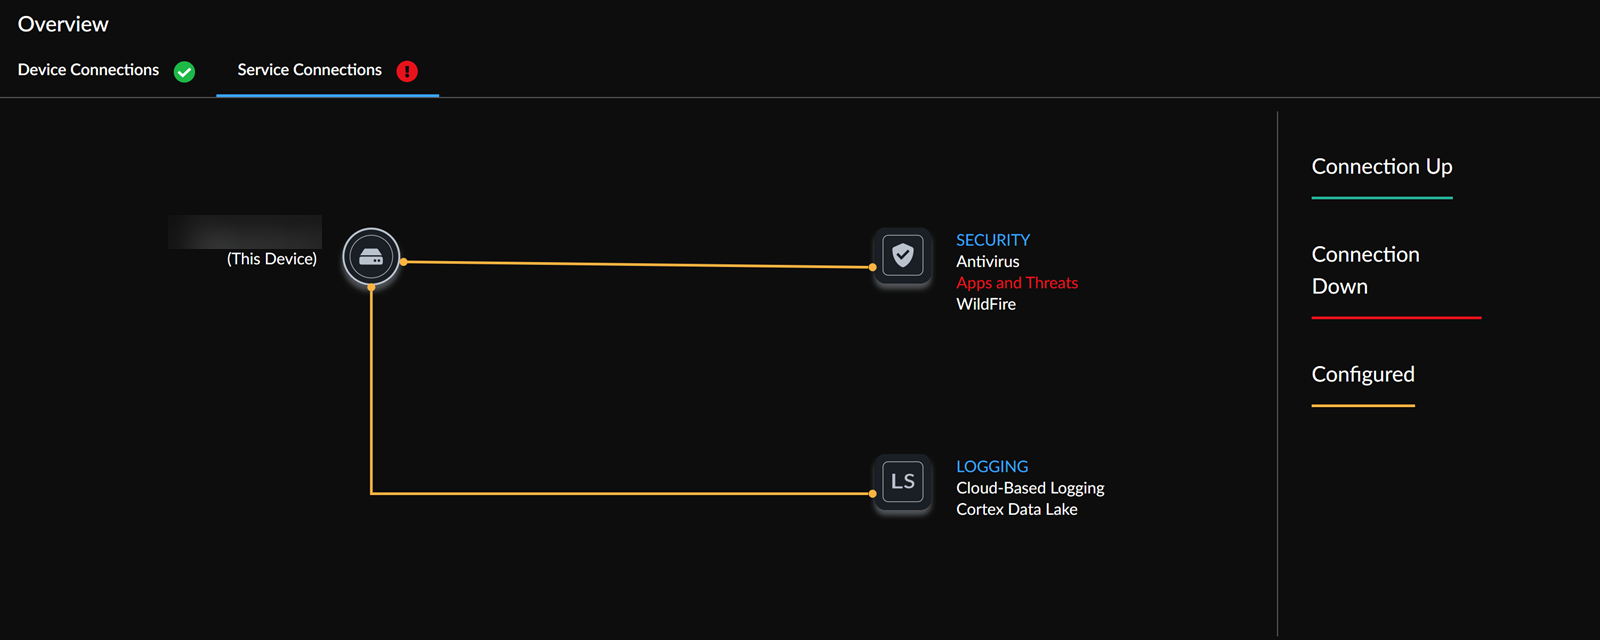
Task: Click the Security shield icon
Action: point(903,256)
